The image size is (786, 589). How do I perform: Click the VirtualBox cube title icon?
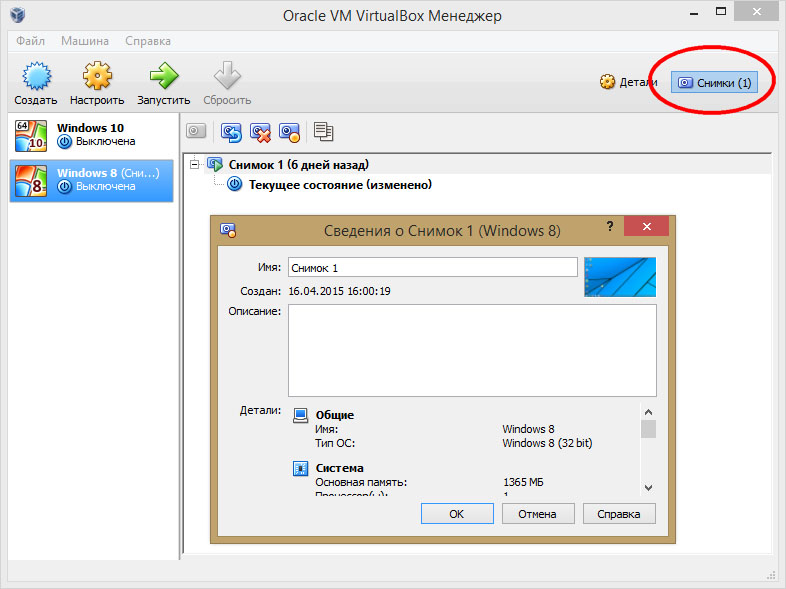(x=18, y=15)
